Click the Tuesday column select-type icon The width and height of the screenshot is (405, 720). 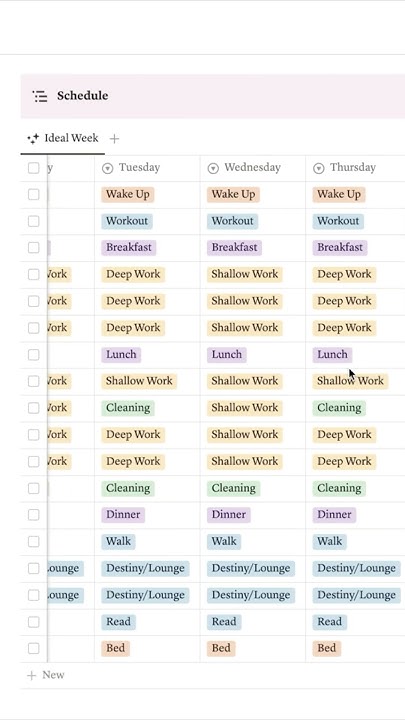(x=107, y=168)
